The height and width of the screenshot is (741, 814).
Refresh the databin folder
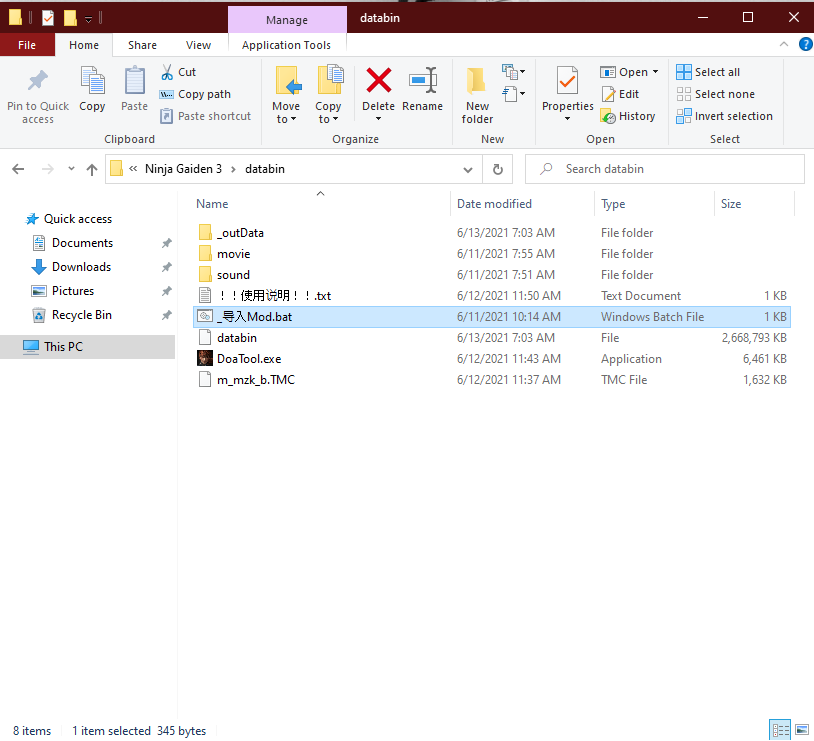click(x=497, y=170)
